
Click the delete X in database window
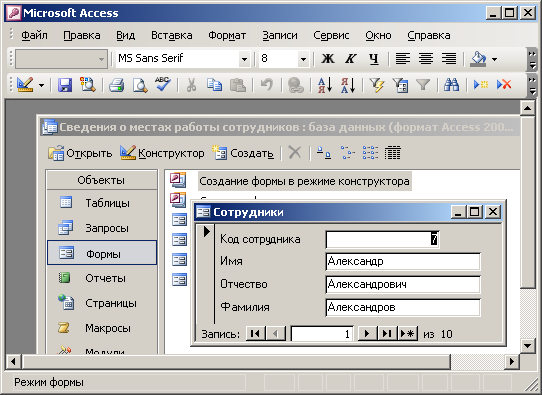295,152
